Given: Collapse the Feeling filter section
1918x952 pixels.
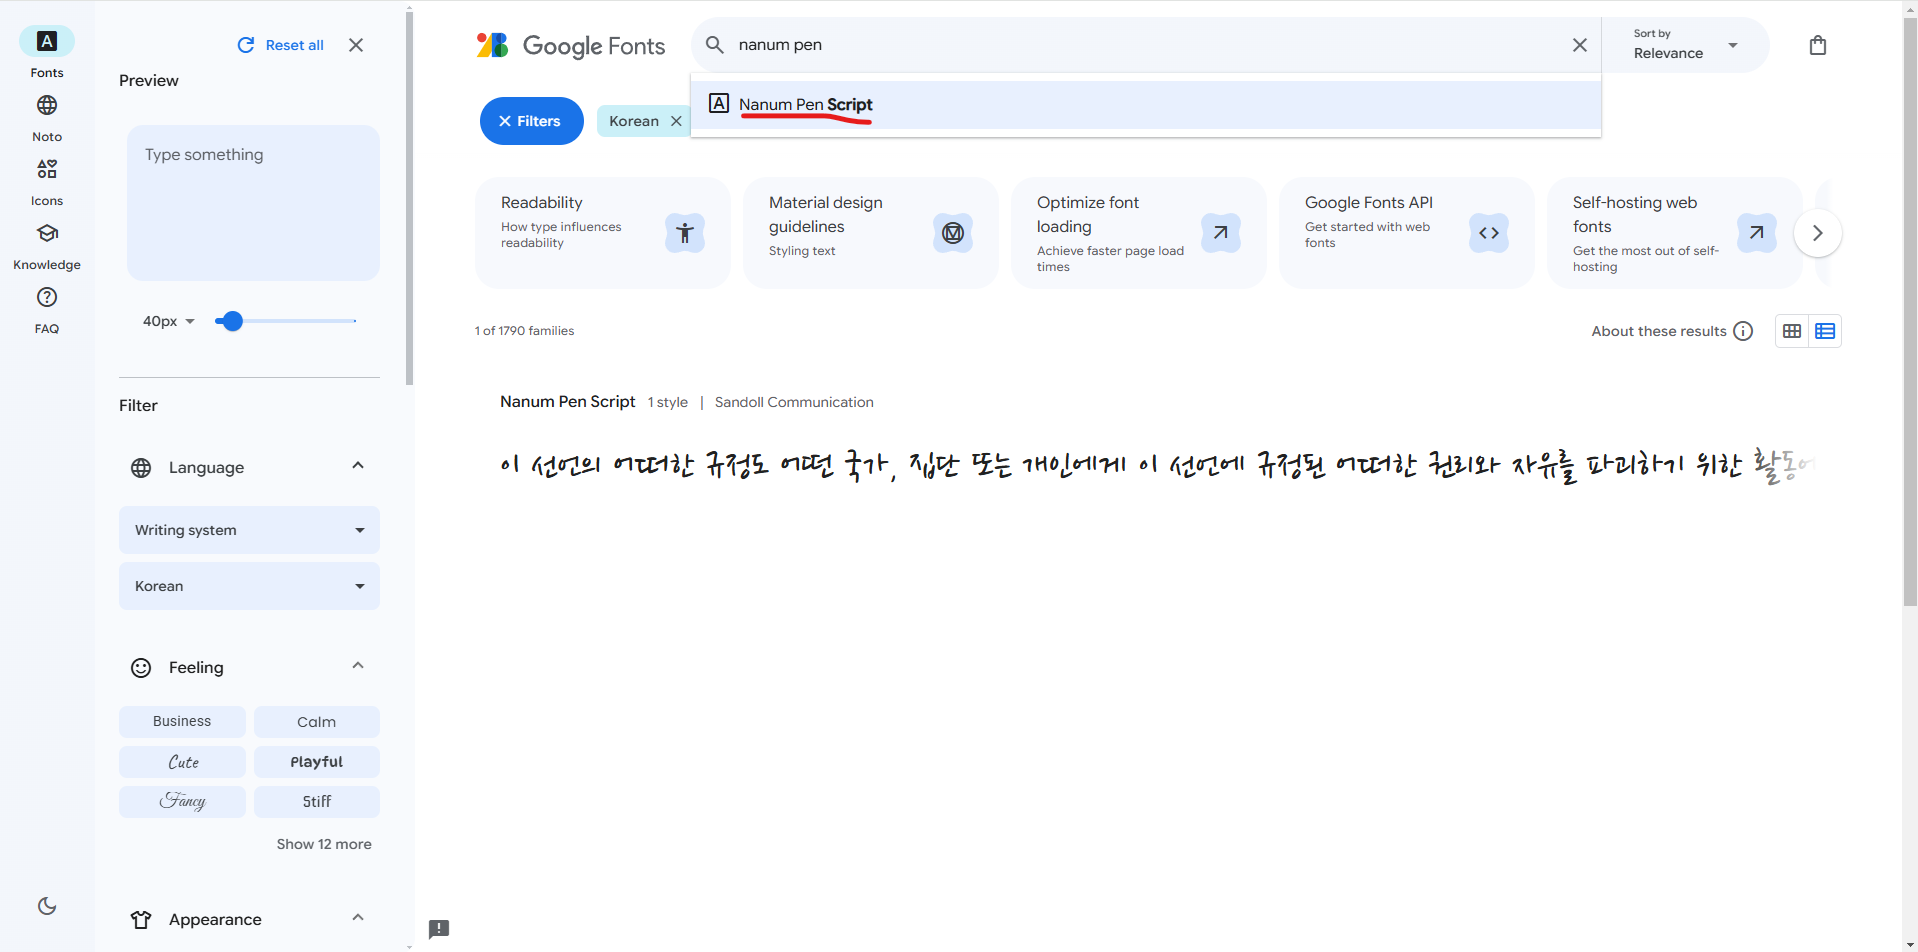Looking at the screenshot, I should click(x=358, y=666).
